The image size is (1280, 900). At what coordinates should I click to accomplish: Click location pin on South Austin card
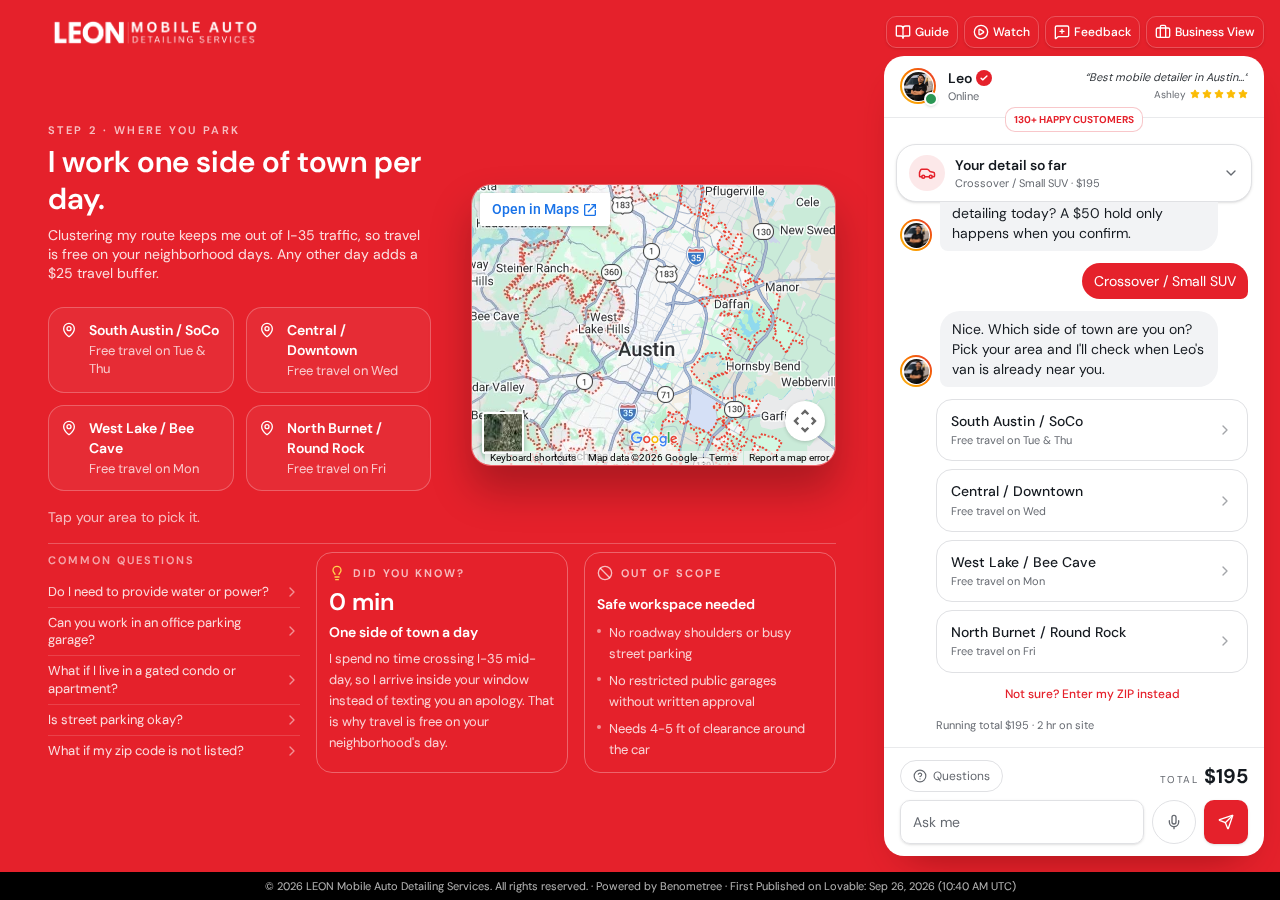click(x=69, y=330)
